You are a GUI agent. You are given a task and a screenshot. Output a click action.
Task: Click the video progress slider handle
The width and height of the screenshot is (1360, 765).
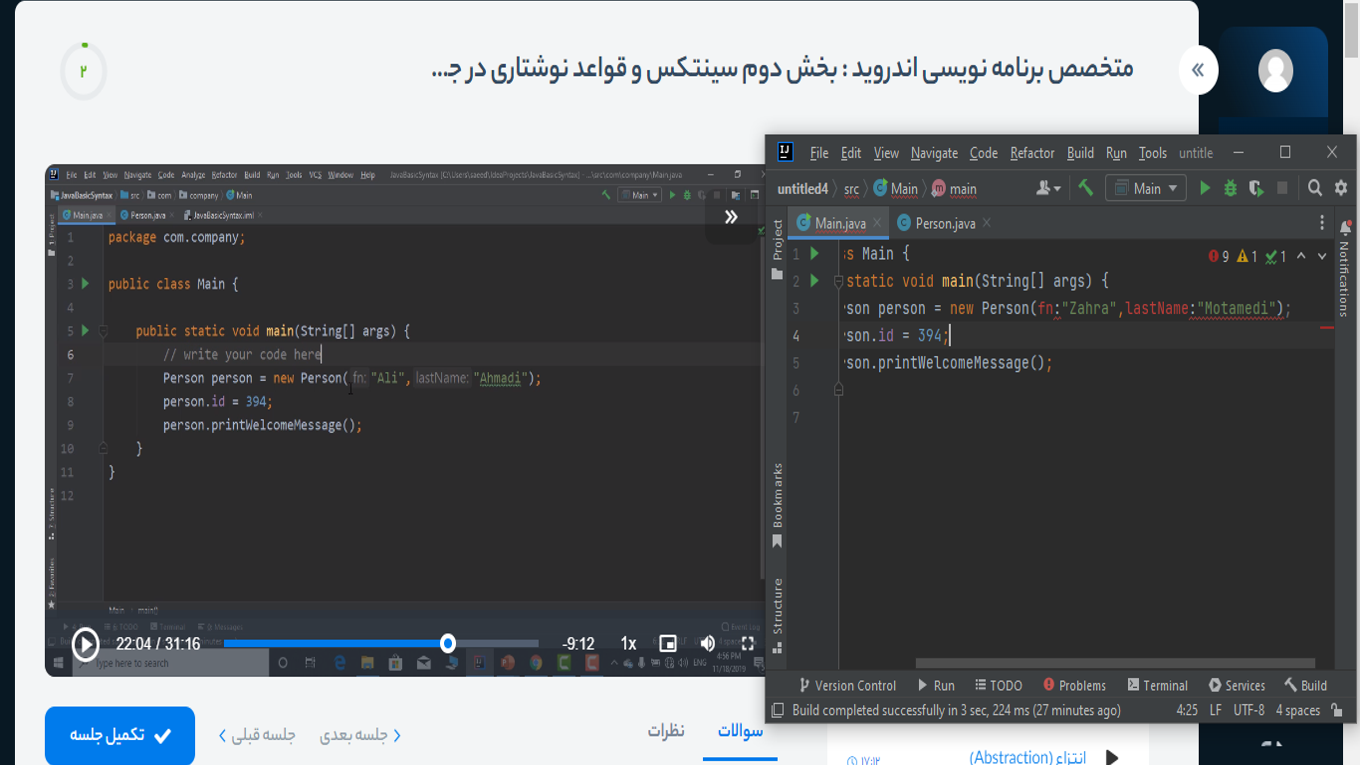click(448, 643)
